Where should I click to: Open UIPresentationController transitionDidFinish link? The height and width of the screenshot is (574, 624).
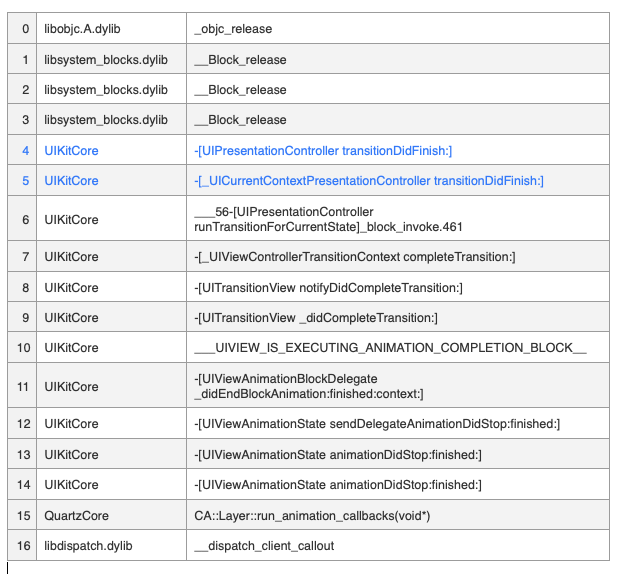[323, 151]
